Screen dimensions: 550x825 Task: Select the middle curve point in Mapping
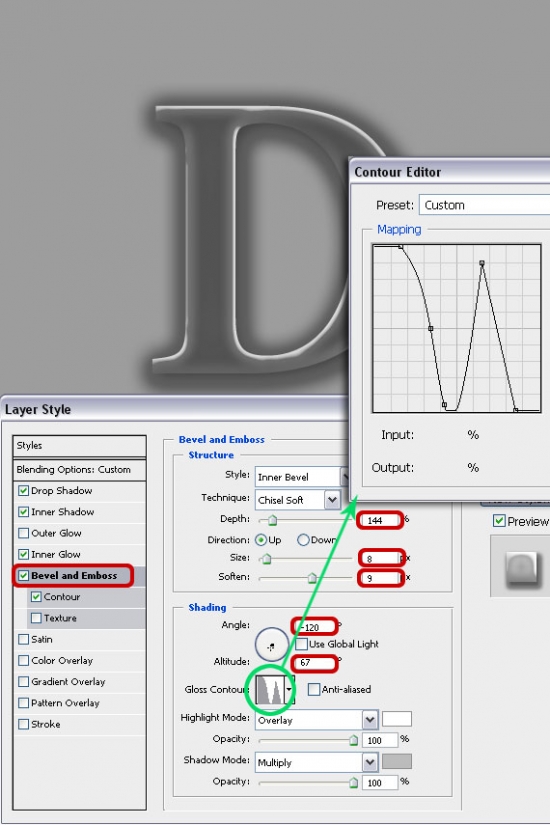(431, 328)
